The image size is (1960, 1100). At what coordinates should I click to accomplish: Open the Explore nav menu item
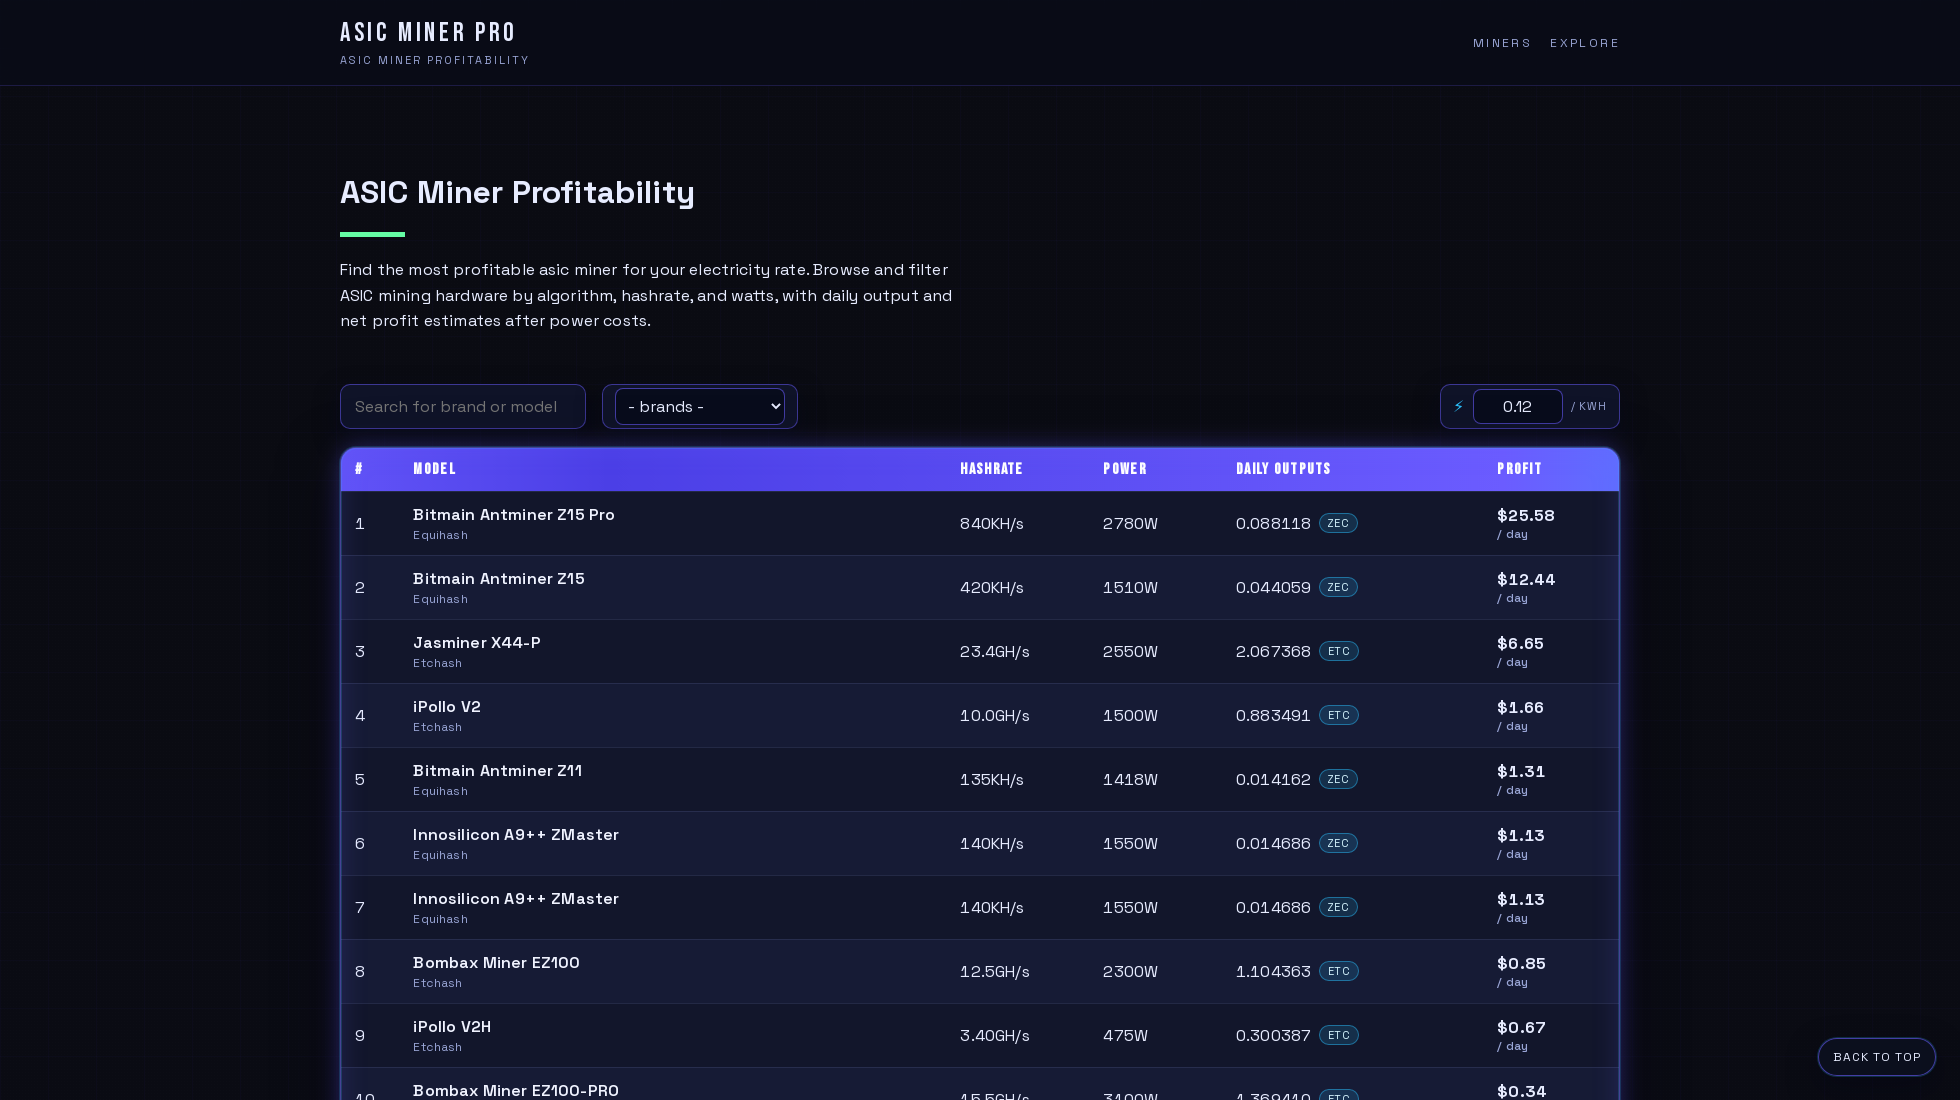click(1584, 43)
